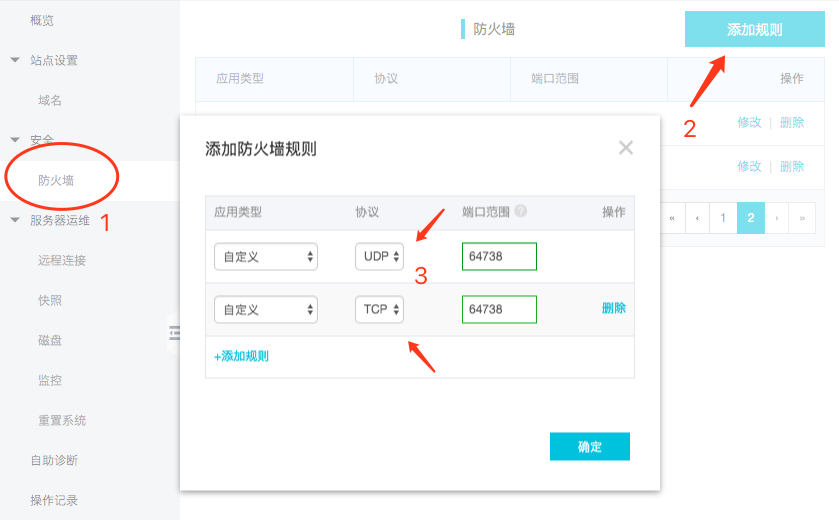Open 快照 in the sidebar
Viewport: 839px width, 520px height.
click(50, 300)
